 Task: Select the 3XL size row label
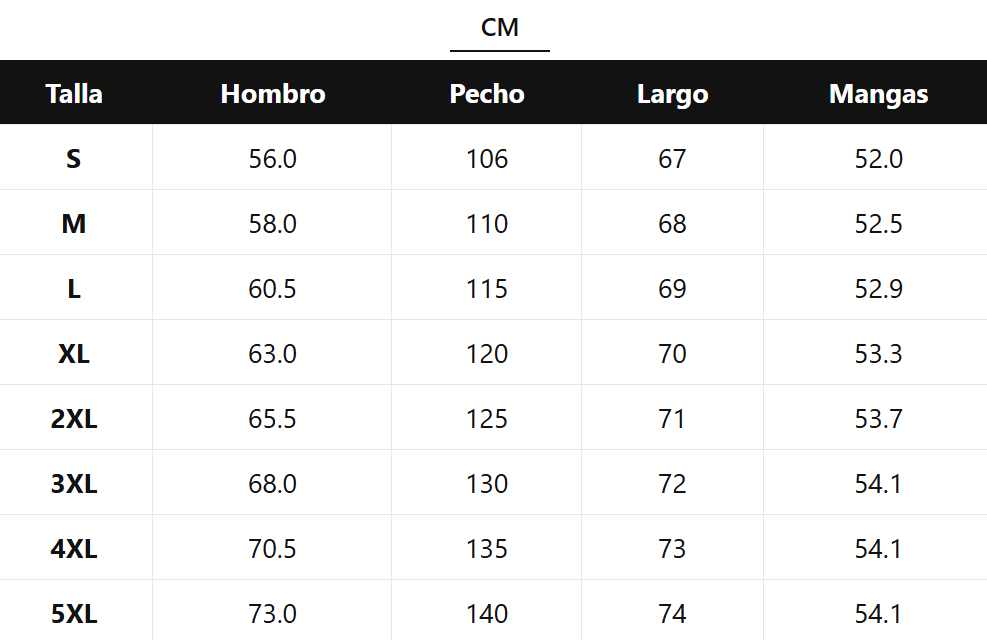click(74, 484)
